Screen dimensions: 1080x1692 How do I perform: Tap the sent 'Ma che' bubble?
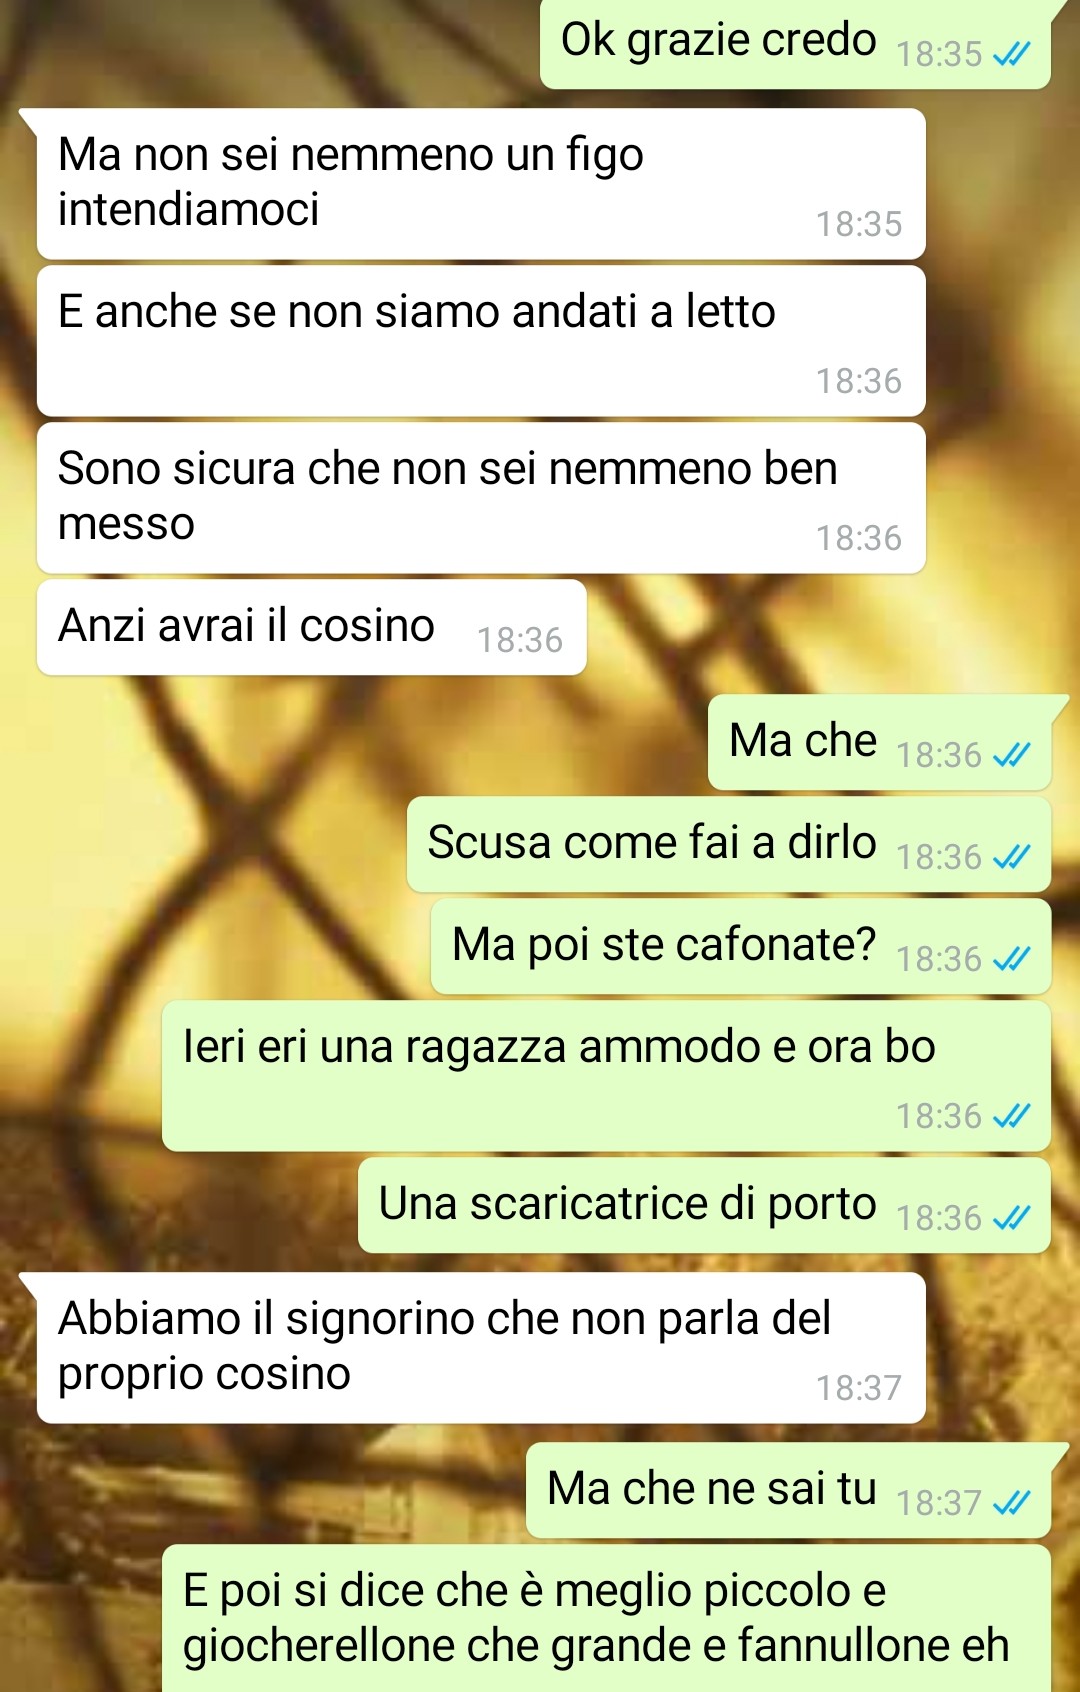tap(880, 742)
